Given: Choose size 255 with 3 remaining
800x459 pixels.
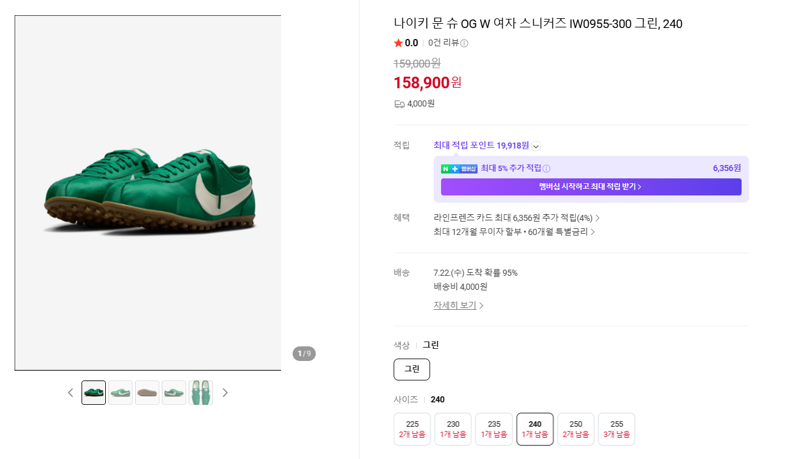Looking at the screenshot, I should tap(616, 429).
